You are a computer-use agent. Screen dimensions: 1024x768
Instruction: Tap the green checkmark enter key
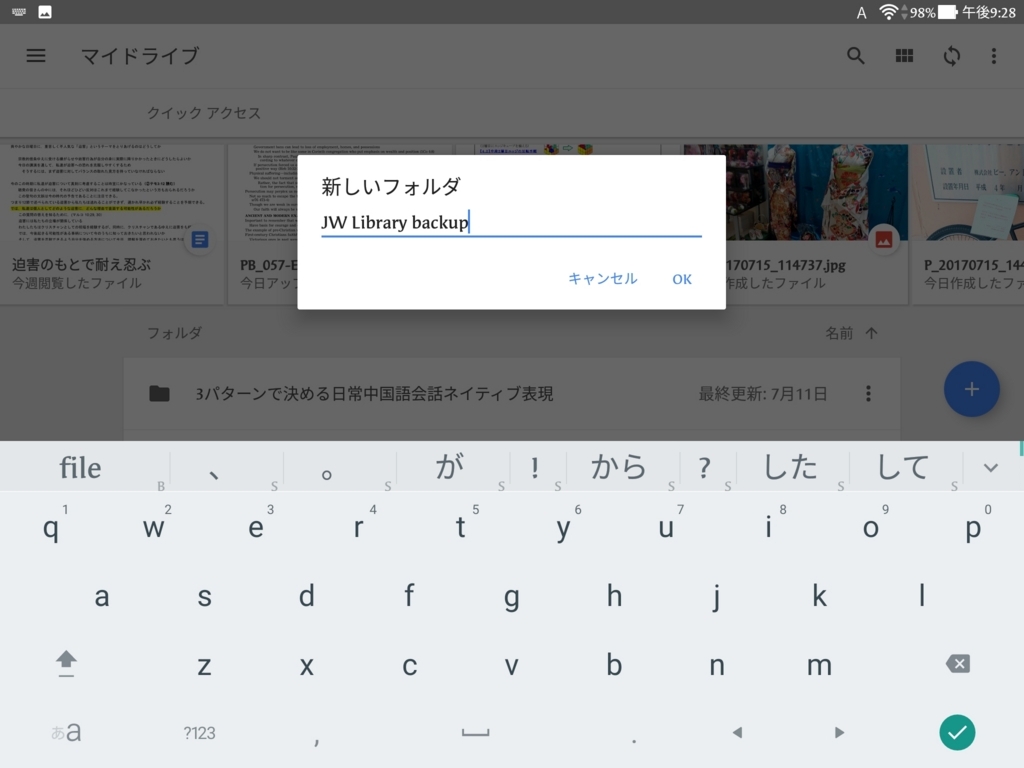coord(957,732)
